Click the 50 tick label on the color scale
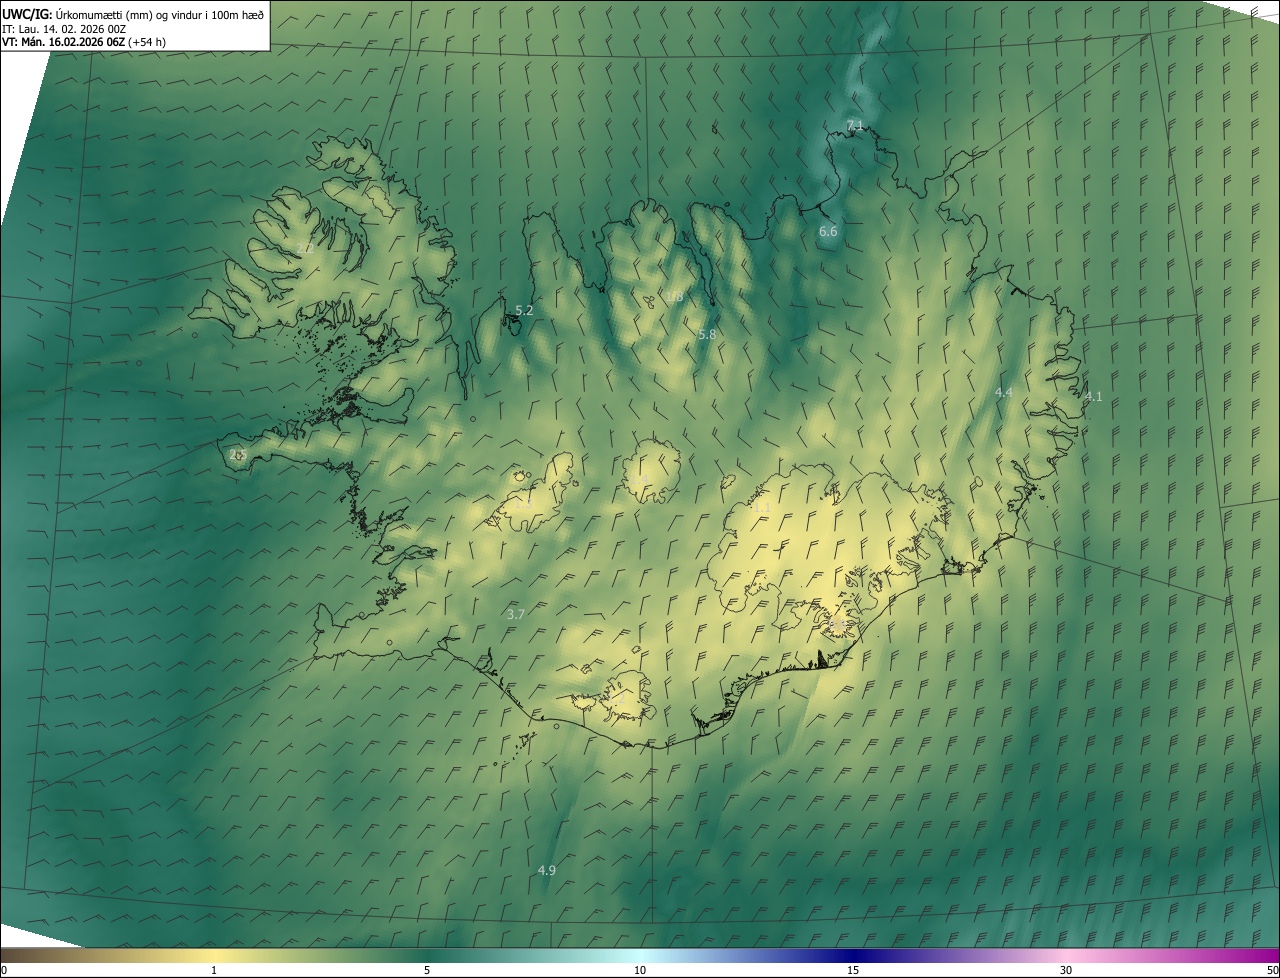The image size is (1280, 978). pos(1272,970)
